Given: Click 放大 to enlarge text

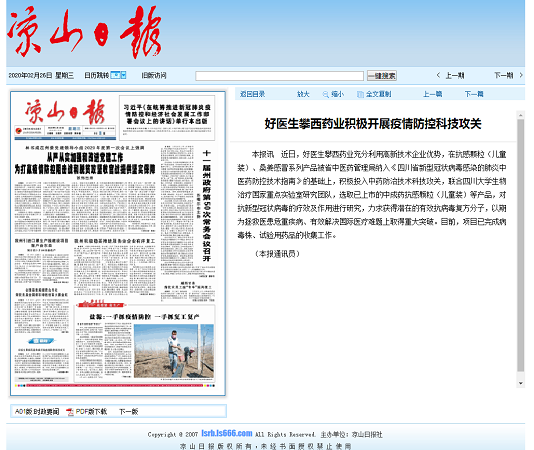Looking at the screenshot, I should (303, 94).
